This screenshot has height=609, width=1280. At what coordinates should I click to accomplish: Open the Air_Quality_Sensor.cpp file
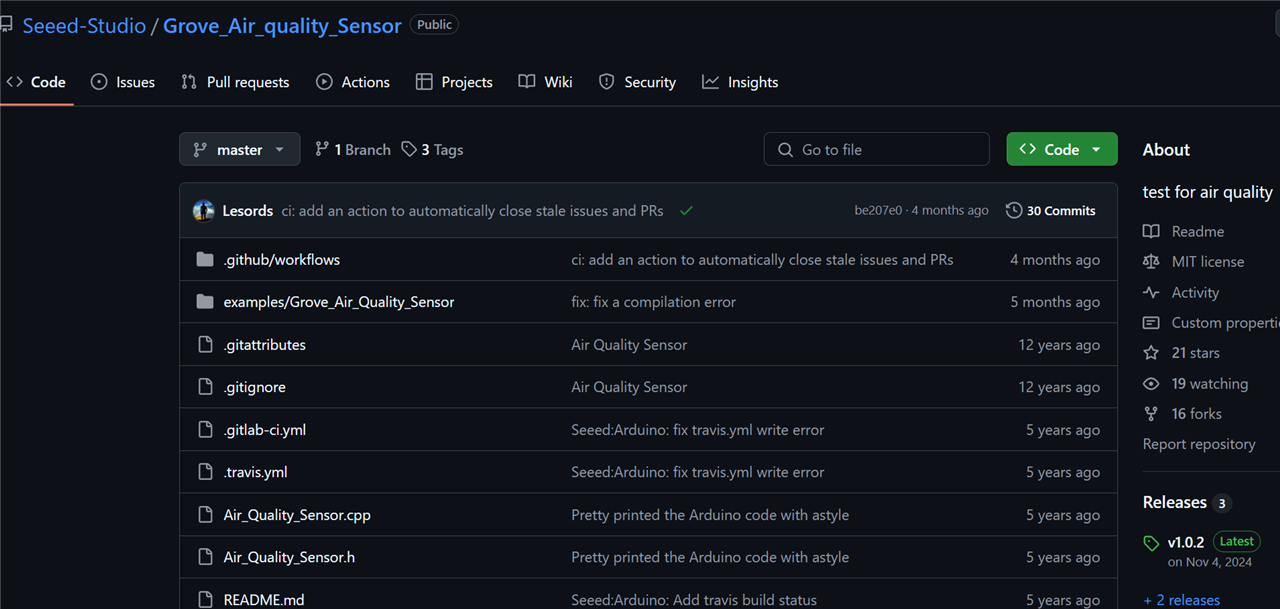(x=297, y=515)
